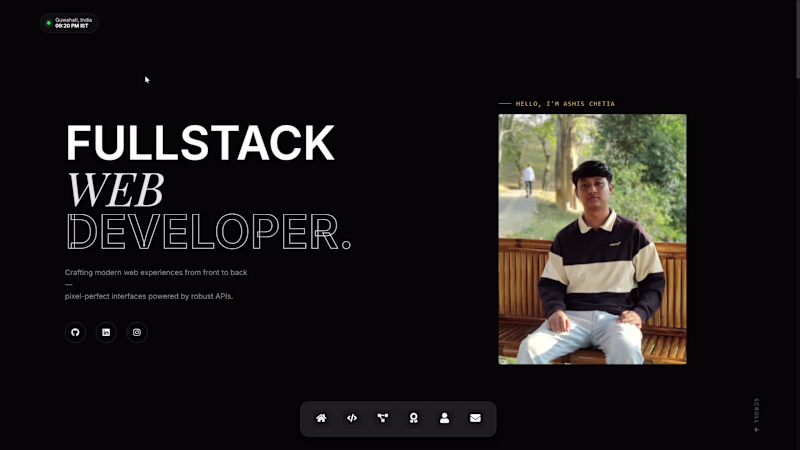The image size is (800, 450).
Task: Open the award badge icon in dock
Action: pyautogui.click(x=414, y=418)
